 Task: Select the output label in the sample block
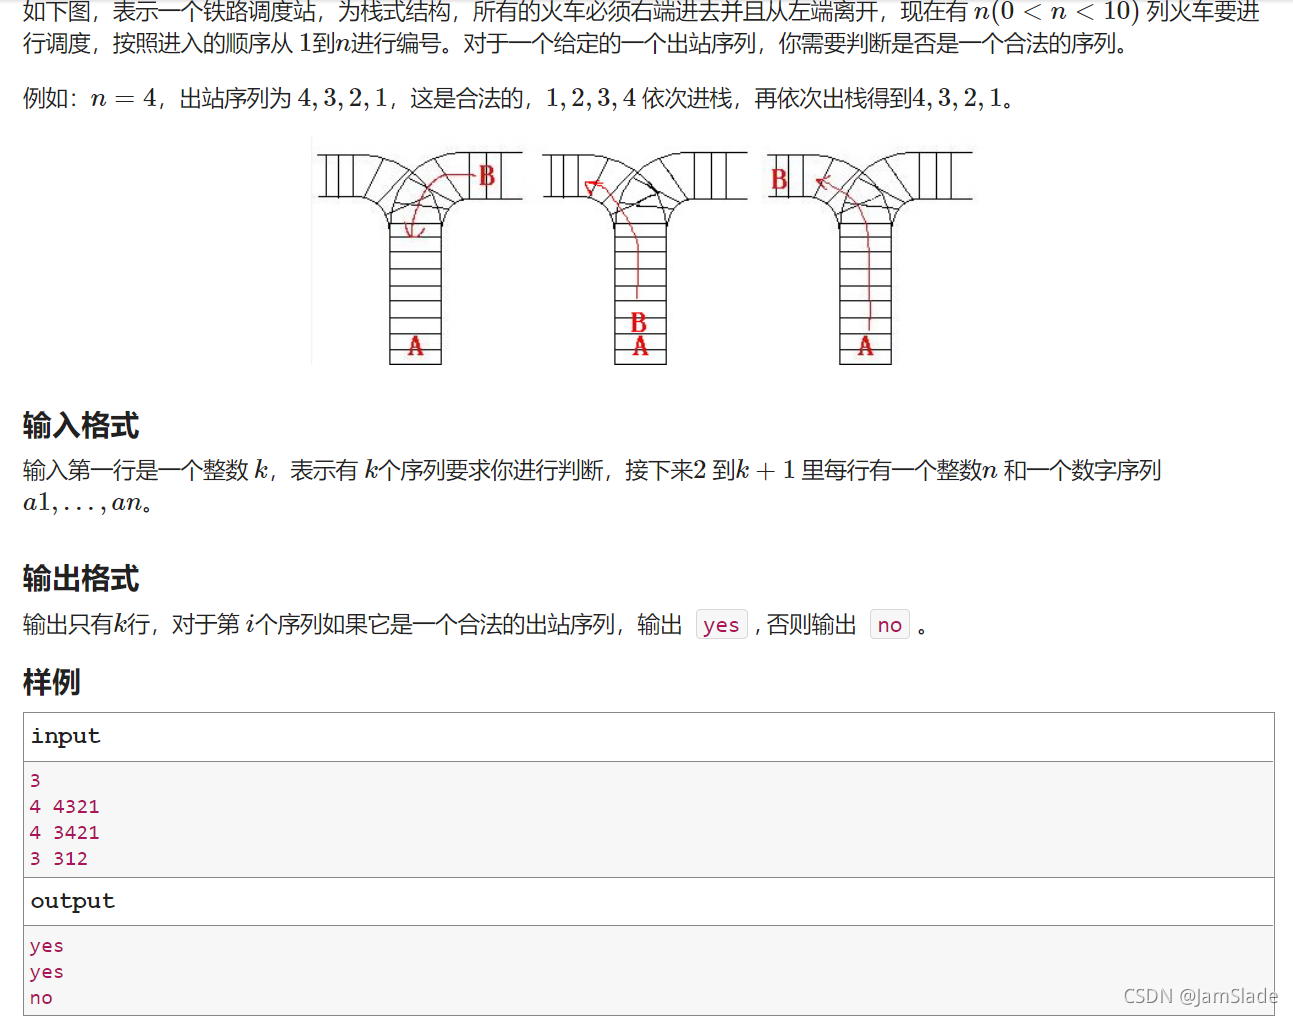coord(72,901)
